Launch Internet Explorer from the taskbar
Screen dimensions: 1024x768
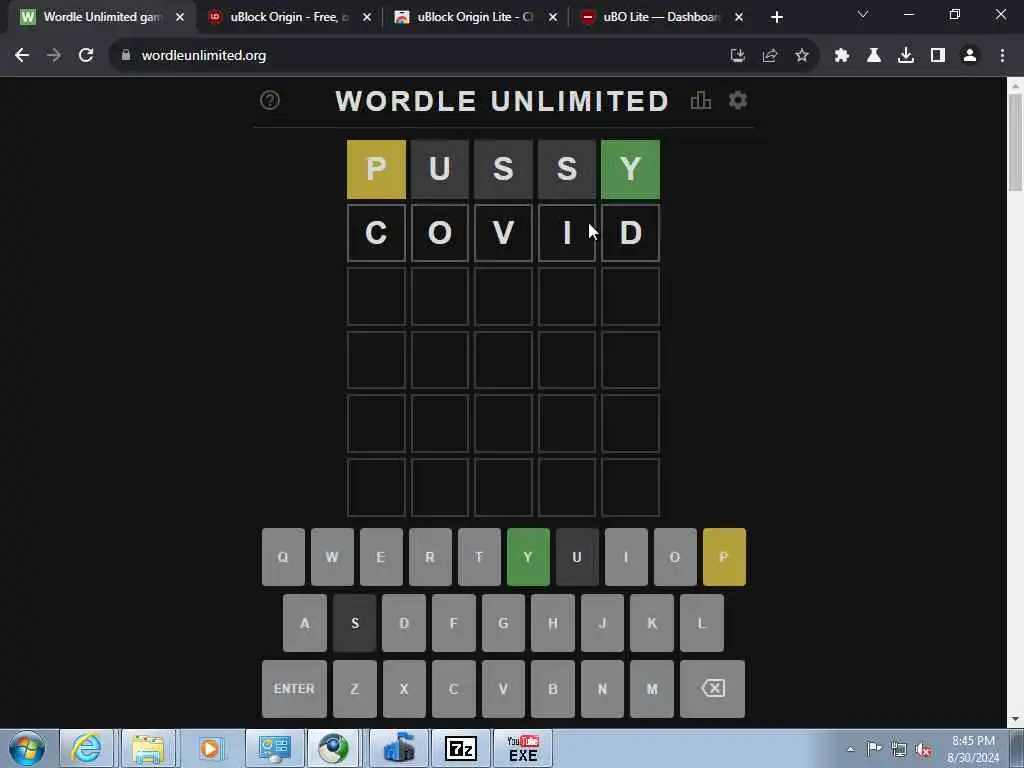click(86, 748)
